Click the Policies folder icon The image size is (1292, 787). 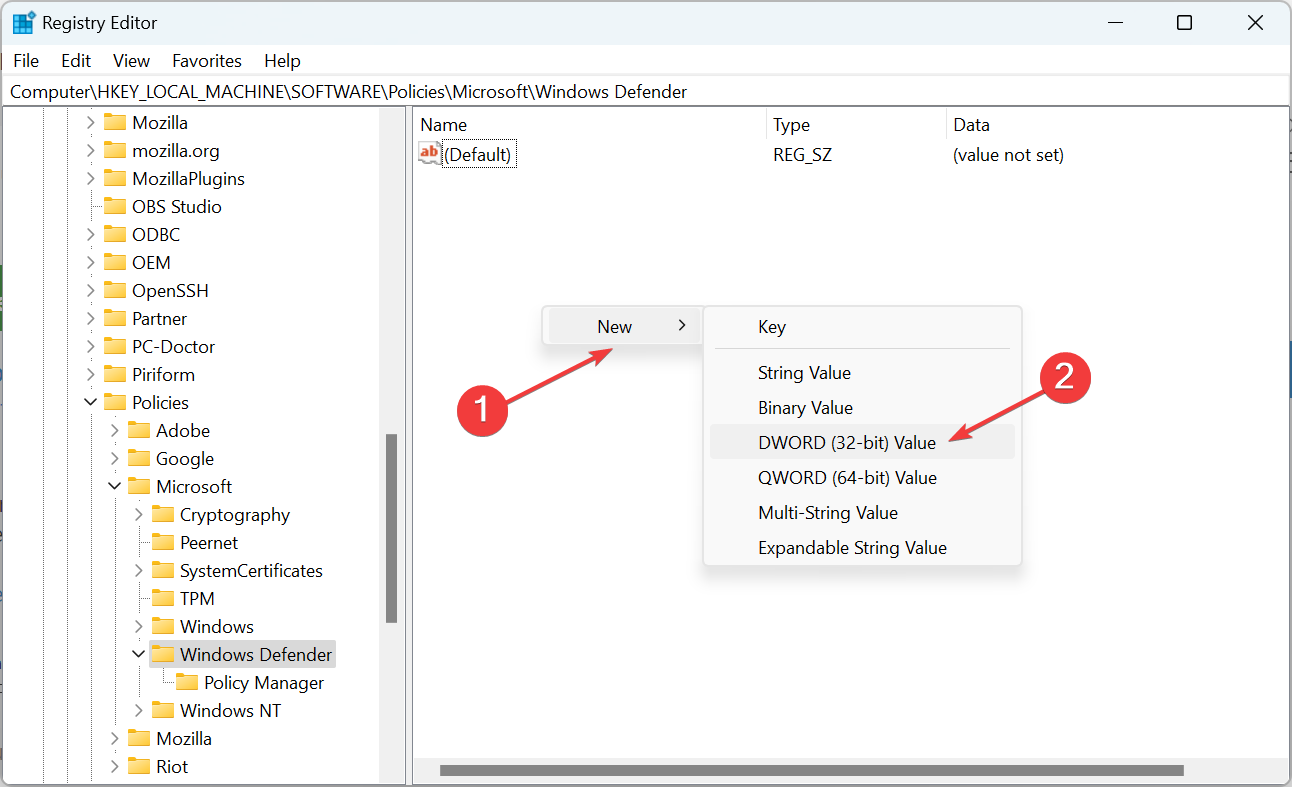(115, 402)
